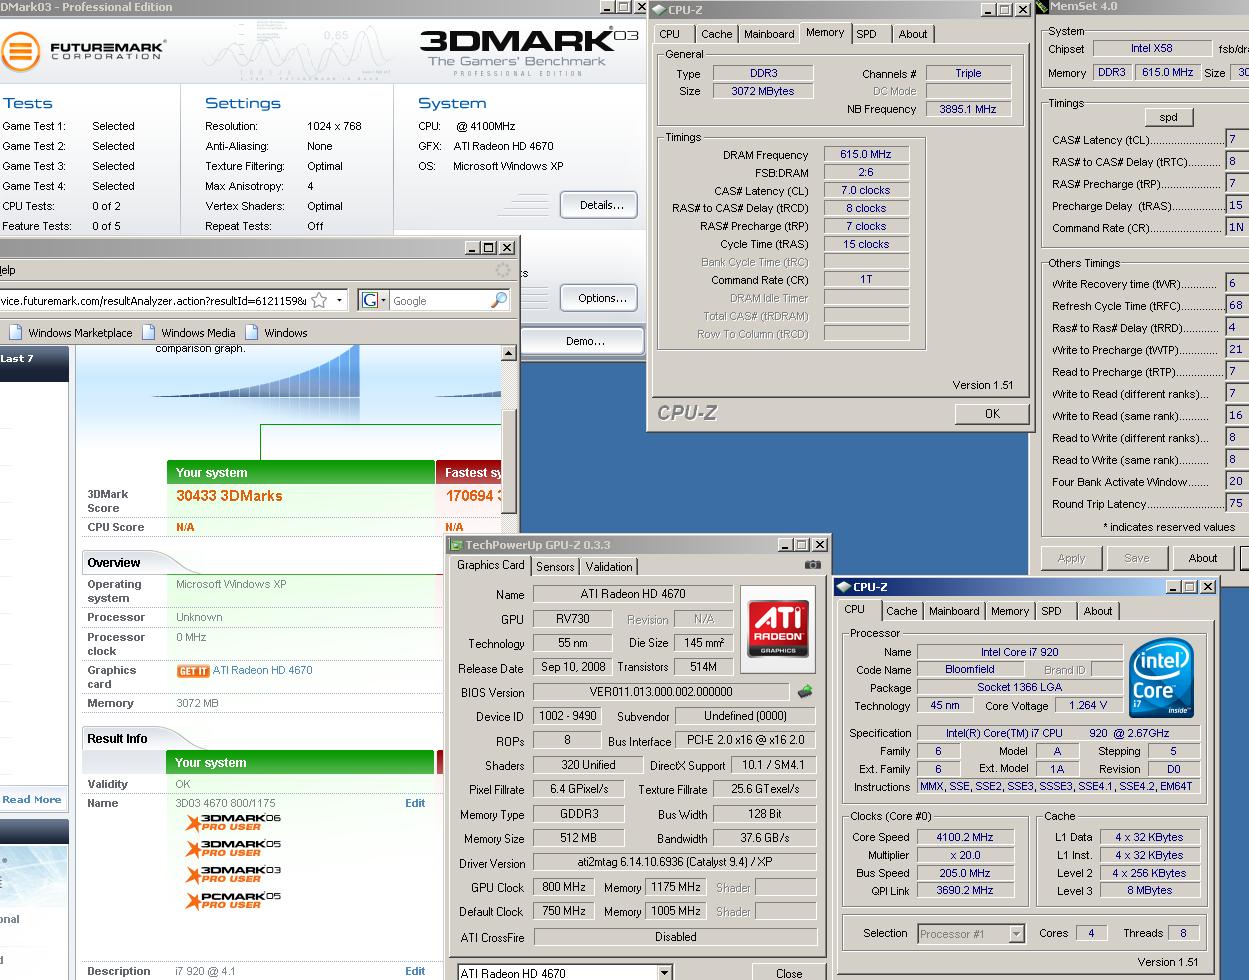Click the MemSet 4.0 title bar icon

click(x=1041, y=6)
